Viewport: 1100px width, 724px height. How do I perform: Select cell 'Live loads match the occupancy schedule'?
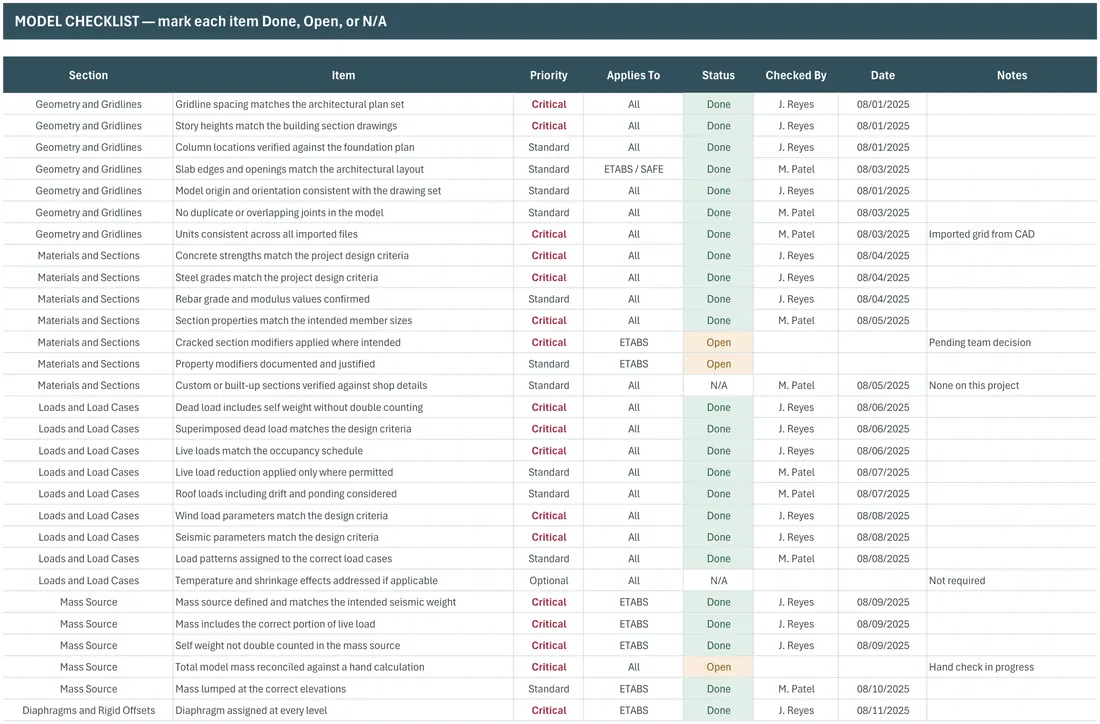coord(343,450)
